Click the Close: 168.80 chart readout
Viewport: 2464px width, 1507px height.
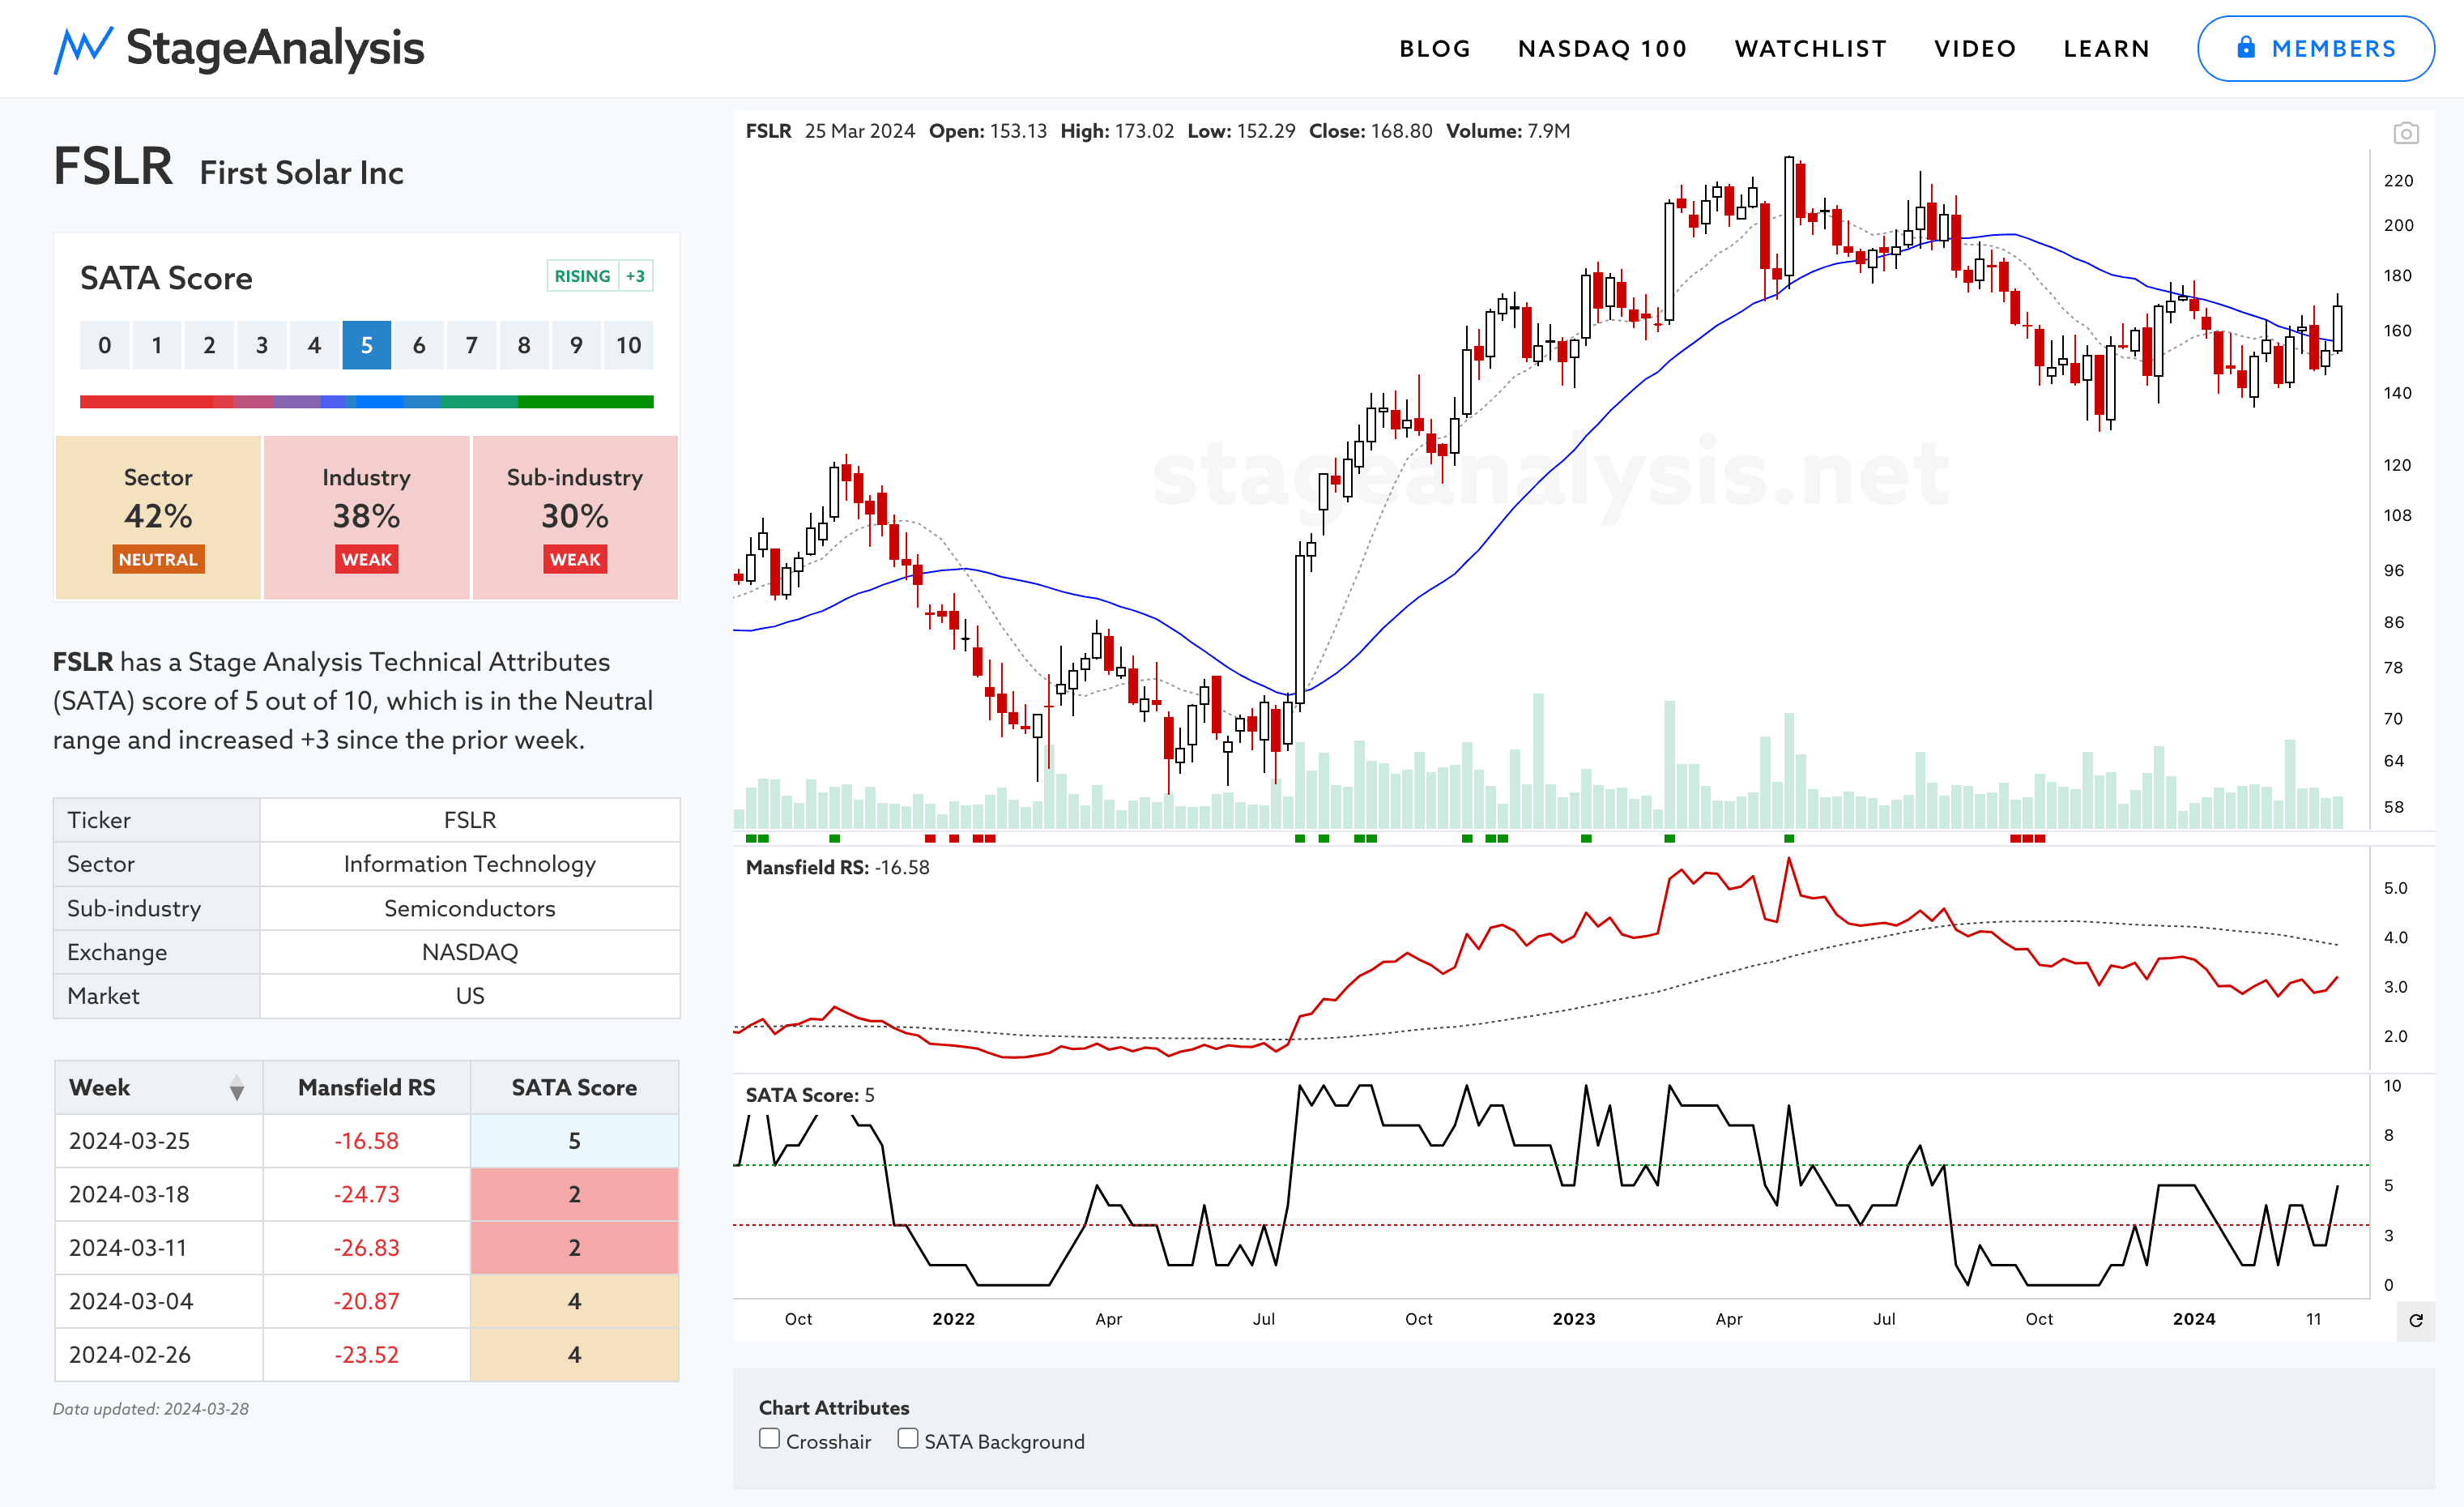click(x=1370, y=131)
